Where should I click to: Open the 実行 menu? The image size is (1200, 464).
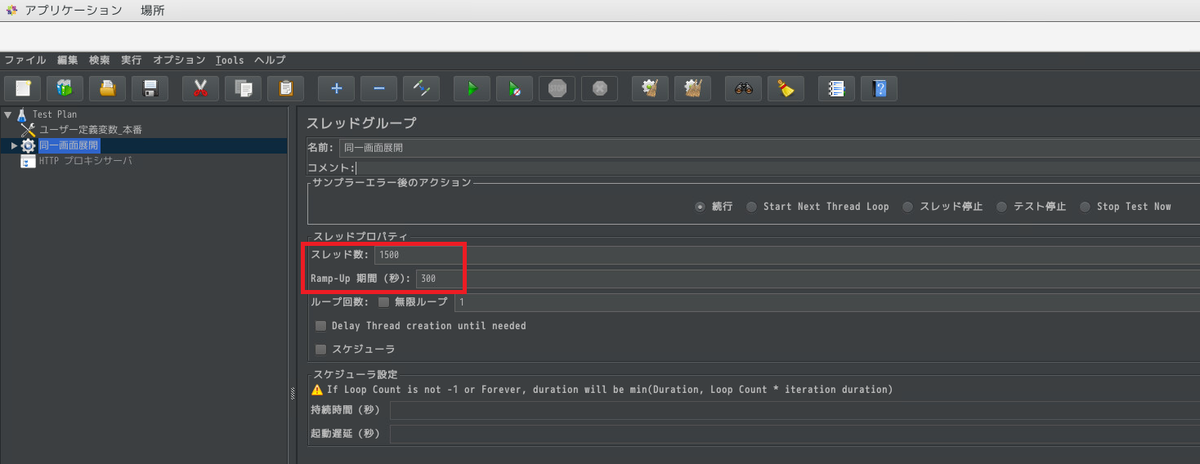pyautogui.click(x=132, y=60)
